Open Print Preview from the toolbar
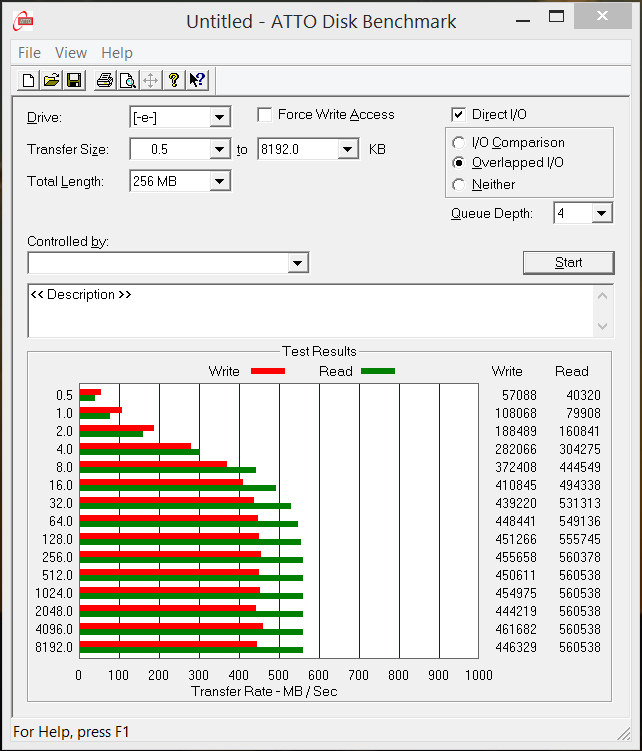The image size is (642, 751). (x=128, y=81)
